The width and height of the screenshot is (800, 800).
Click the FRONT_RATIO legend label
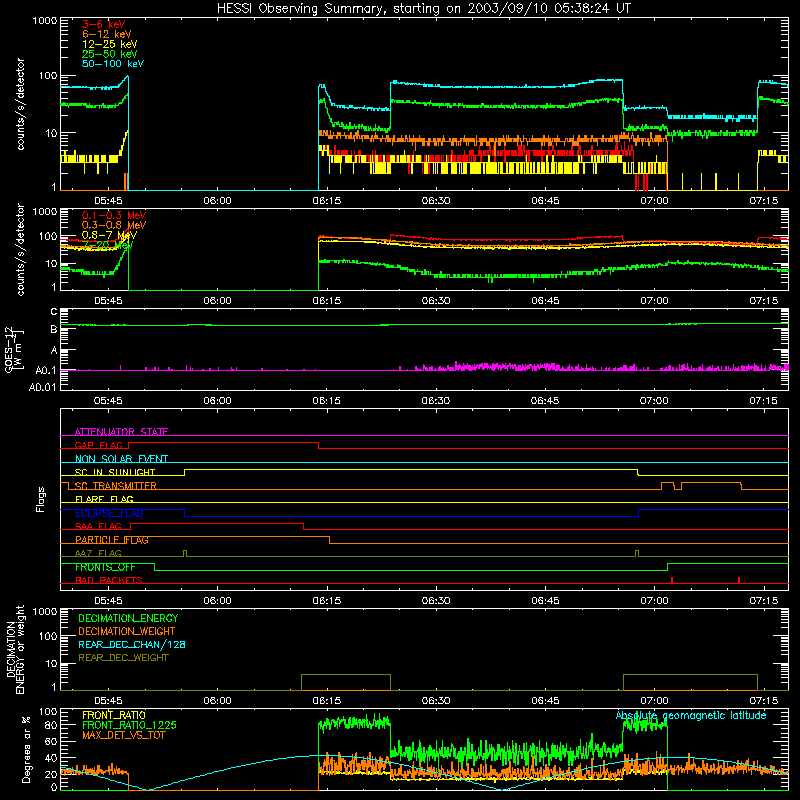(114, 715)
